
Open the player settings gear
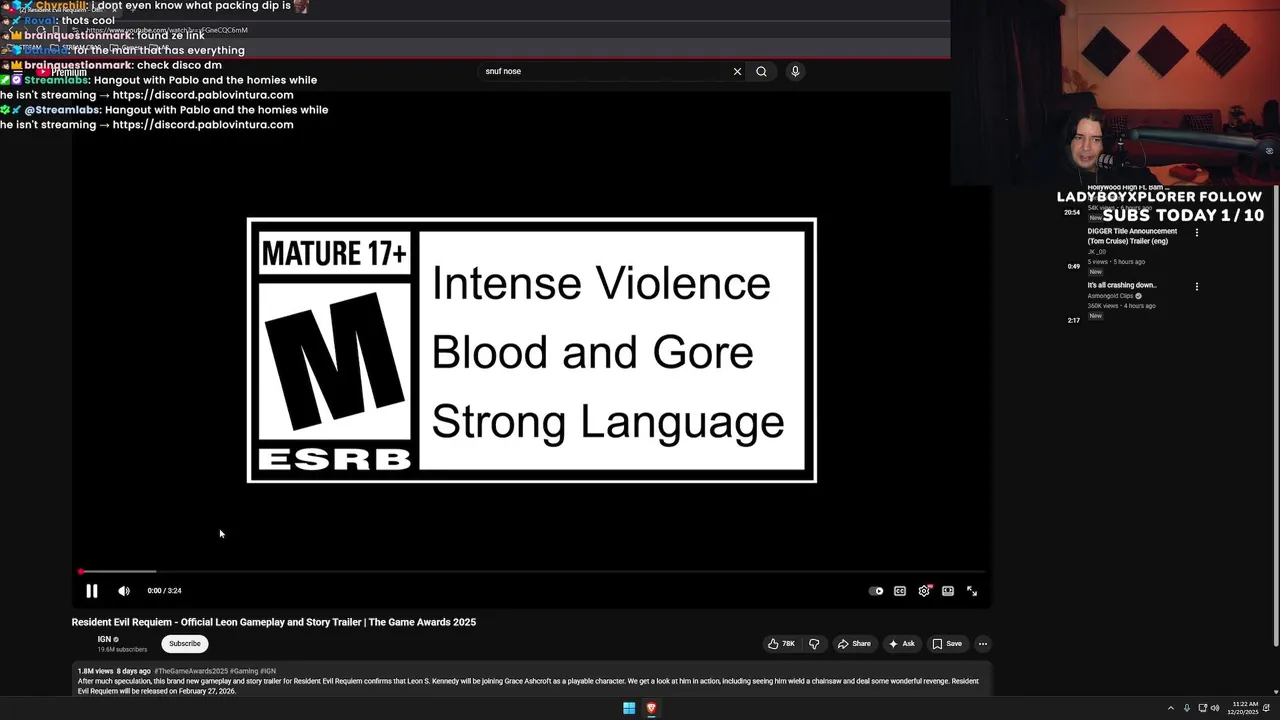tap(924, 591)
